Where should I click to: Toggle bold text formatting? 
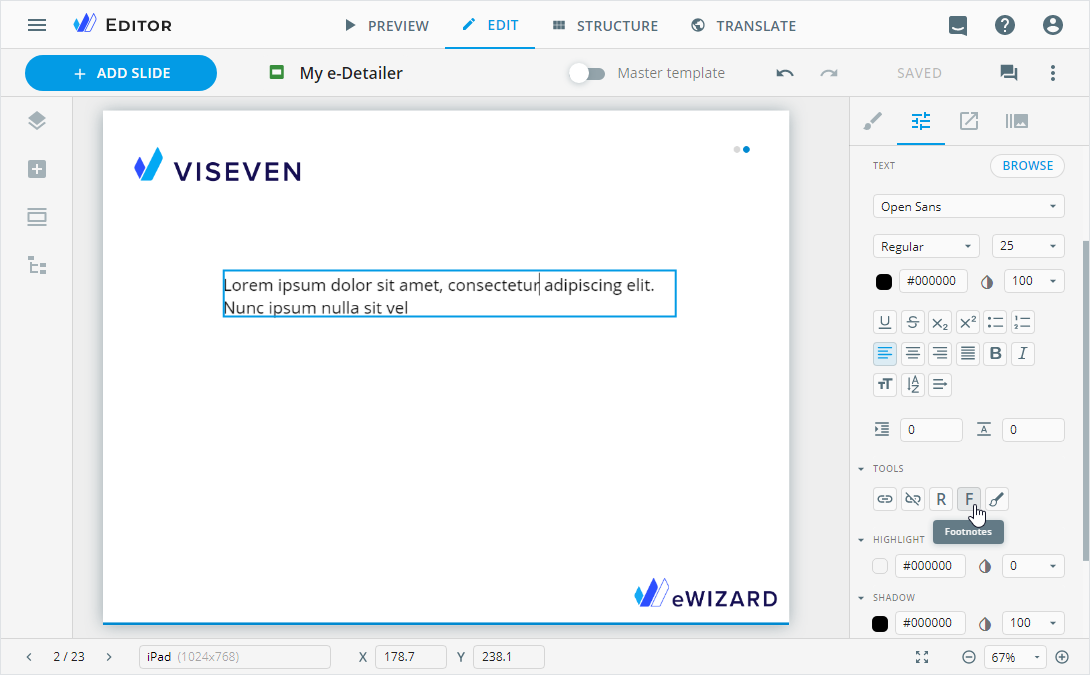(995, 353)
